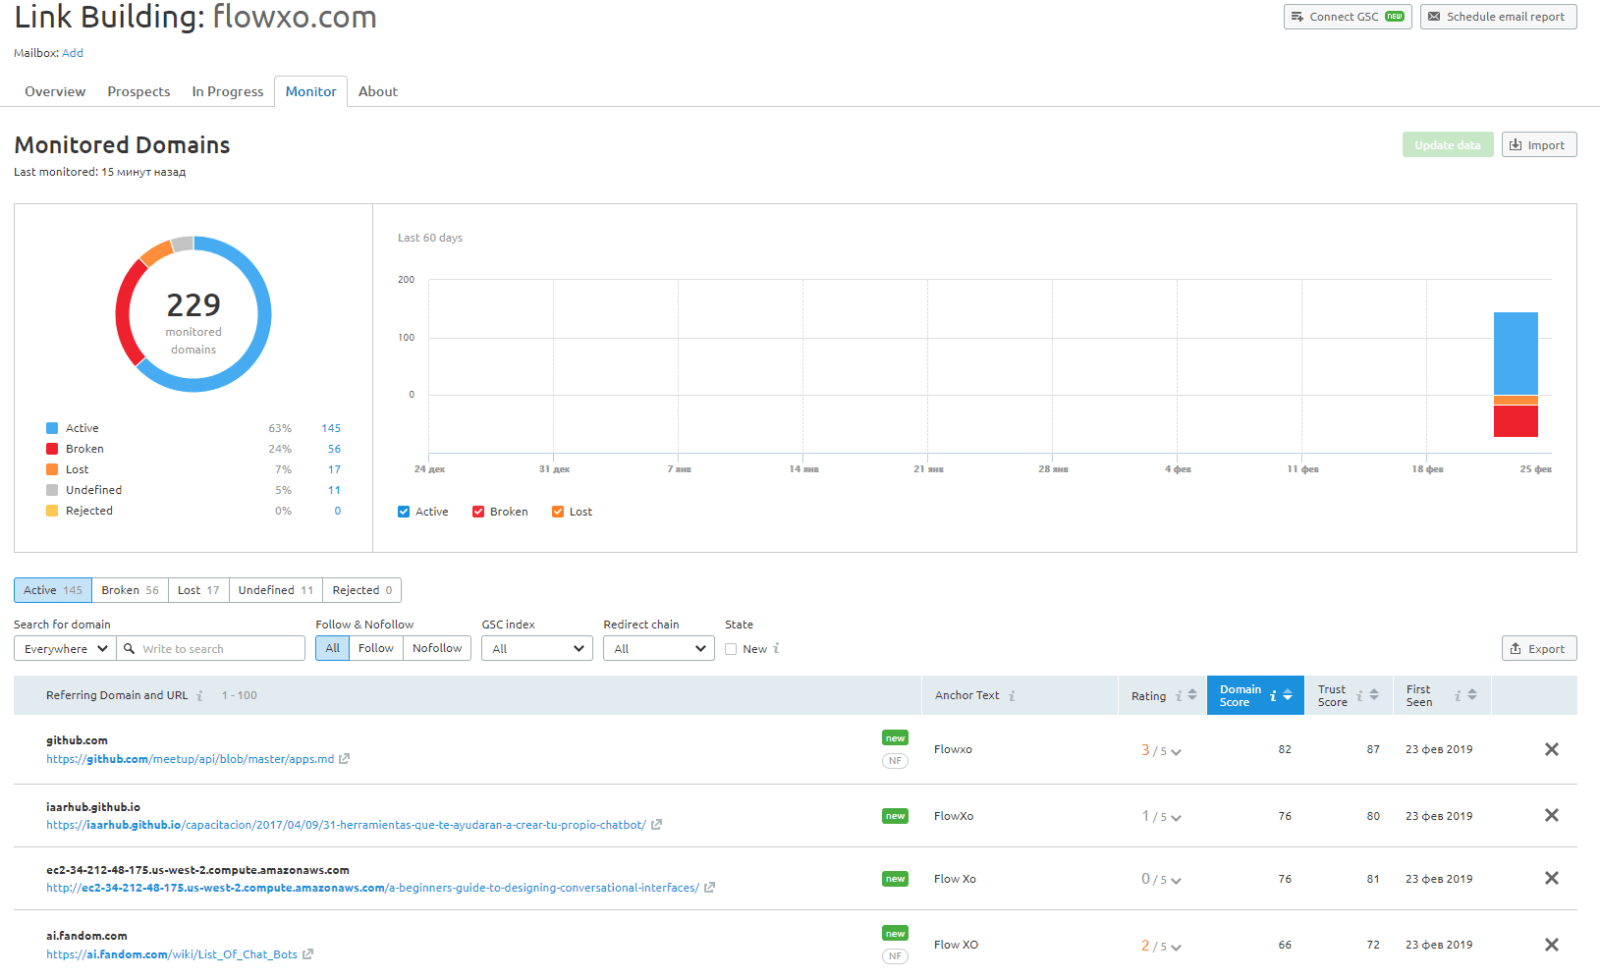Viewport: 1600px width, 979px height.
Task: Remove the amazonaws.com row with X
Action: pos(1551,878)
